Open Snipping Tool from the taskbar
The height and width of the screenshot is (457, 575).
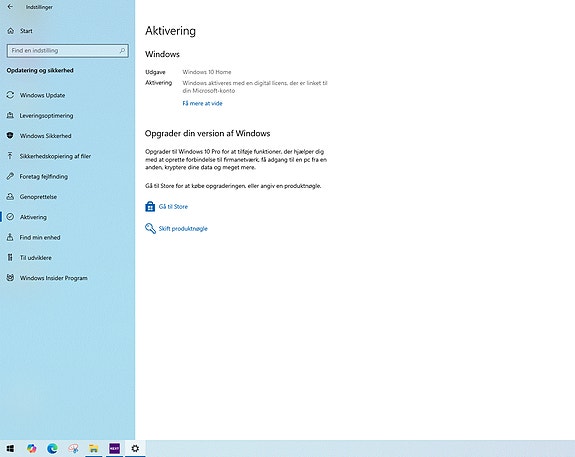pos(73,448)
